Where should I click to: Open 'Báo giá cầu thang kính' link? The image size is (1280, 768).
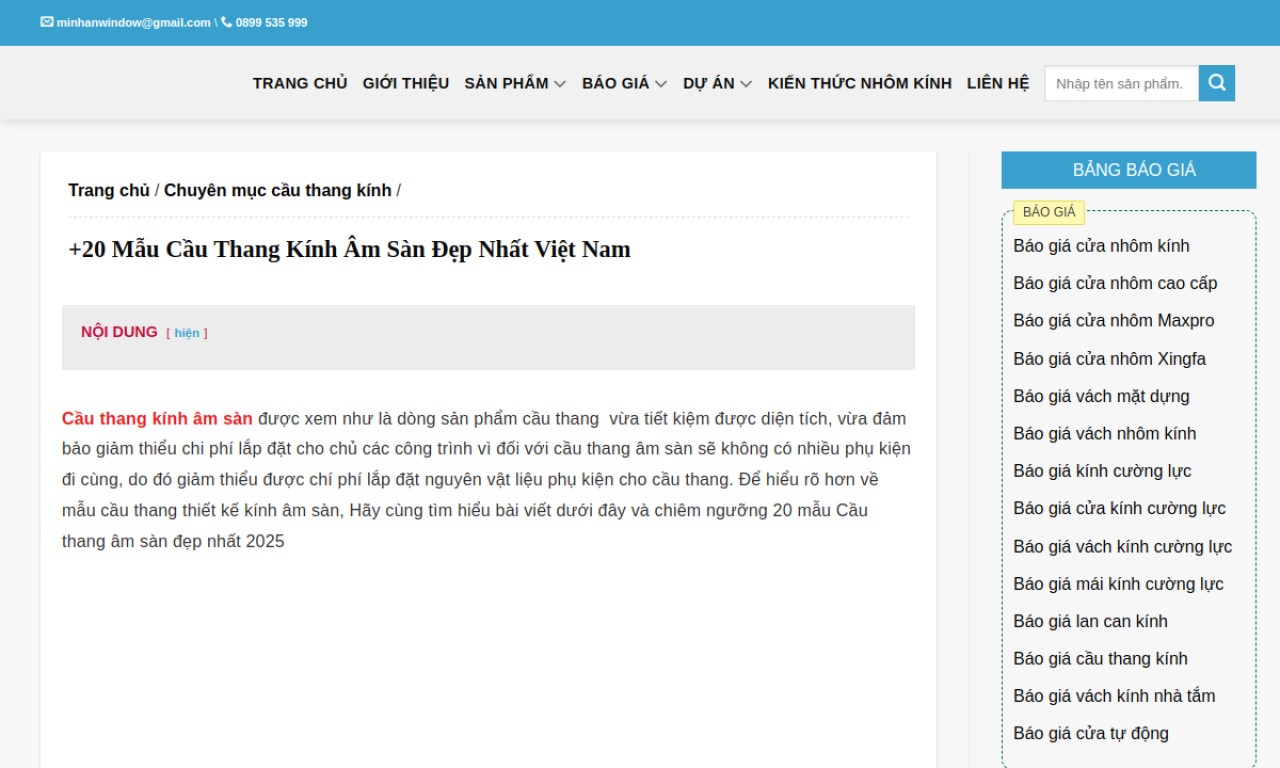click(x=1100, y=658)
